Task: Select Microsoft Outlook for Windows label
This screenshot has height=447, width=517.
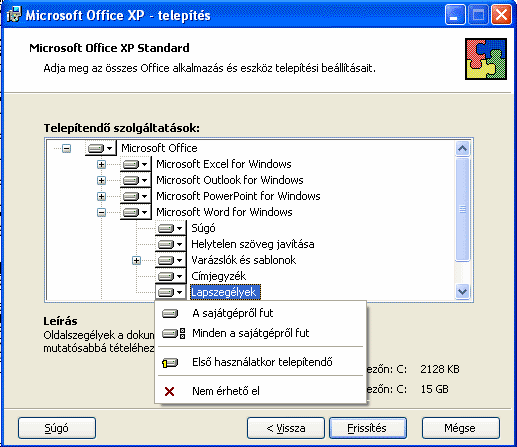Action: pyautogui.click(x=230, y=180)
